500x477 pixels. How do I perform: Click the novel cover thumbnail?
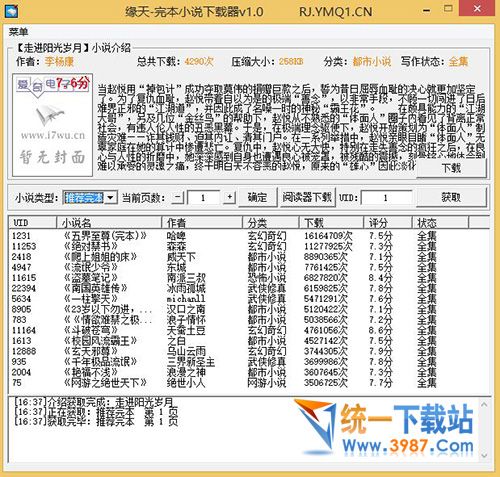tap(52, 125)
